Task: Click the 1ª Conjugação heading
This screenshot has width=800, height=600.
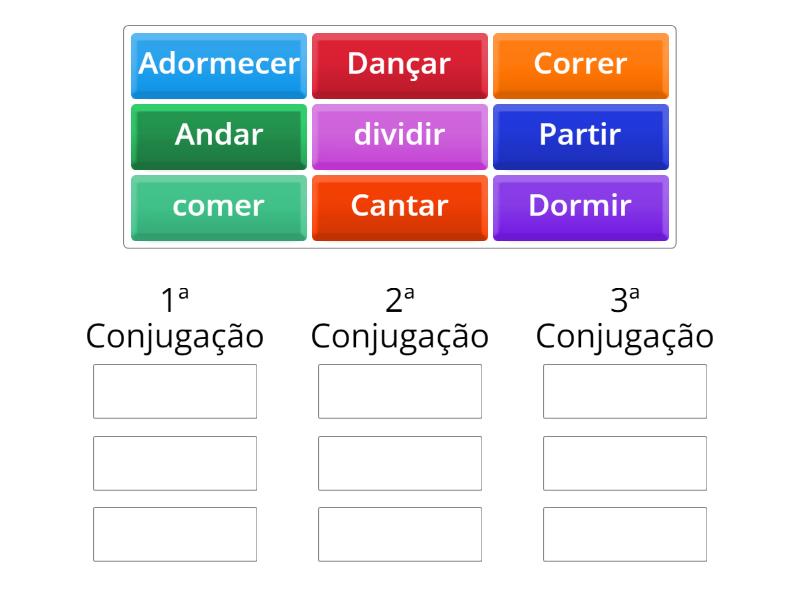Action: (x=175, y=315)
